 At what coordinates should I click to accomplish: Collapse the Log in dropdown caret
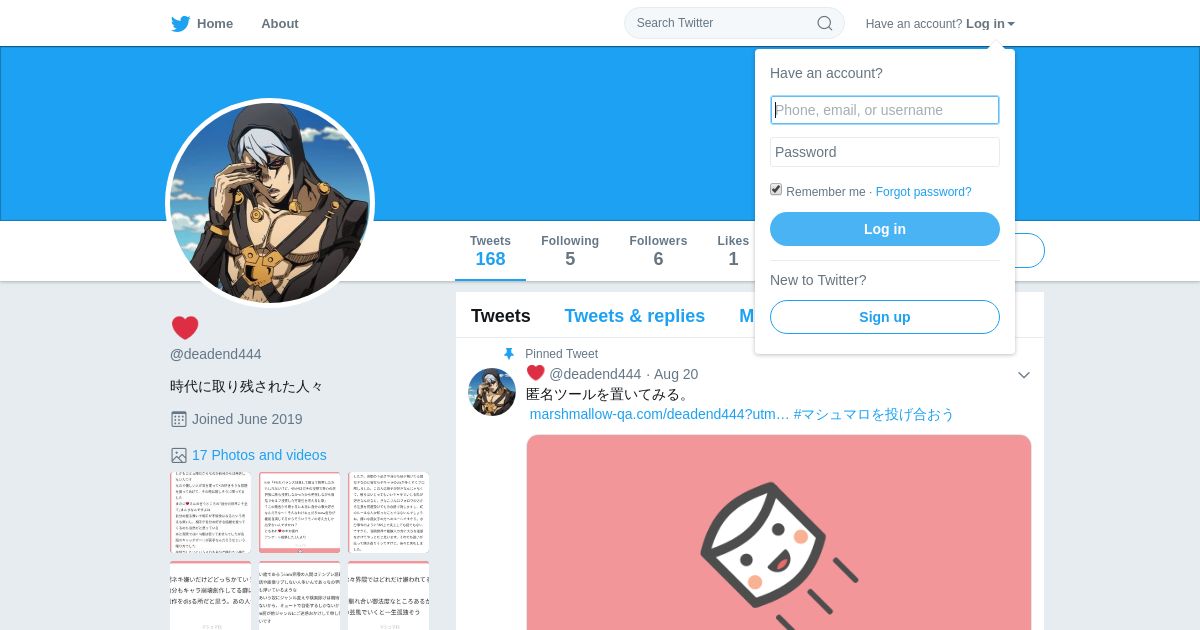coord(1011,24)
